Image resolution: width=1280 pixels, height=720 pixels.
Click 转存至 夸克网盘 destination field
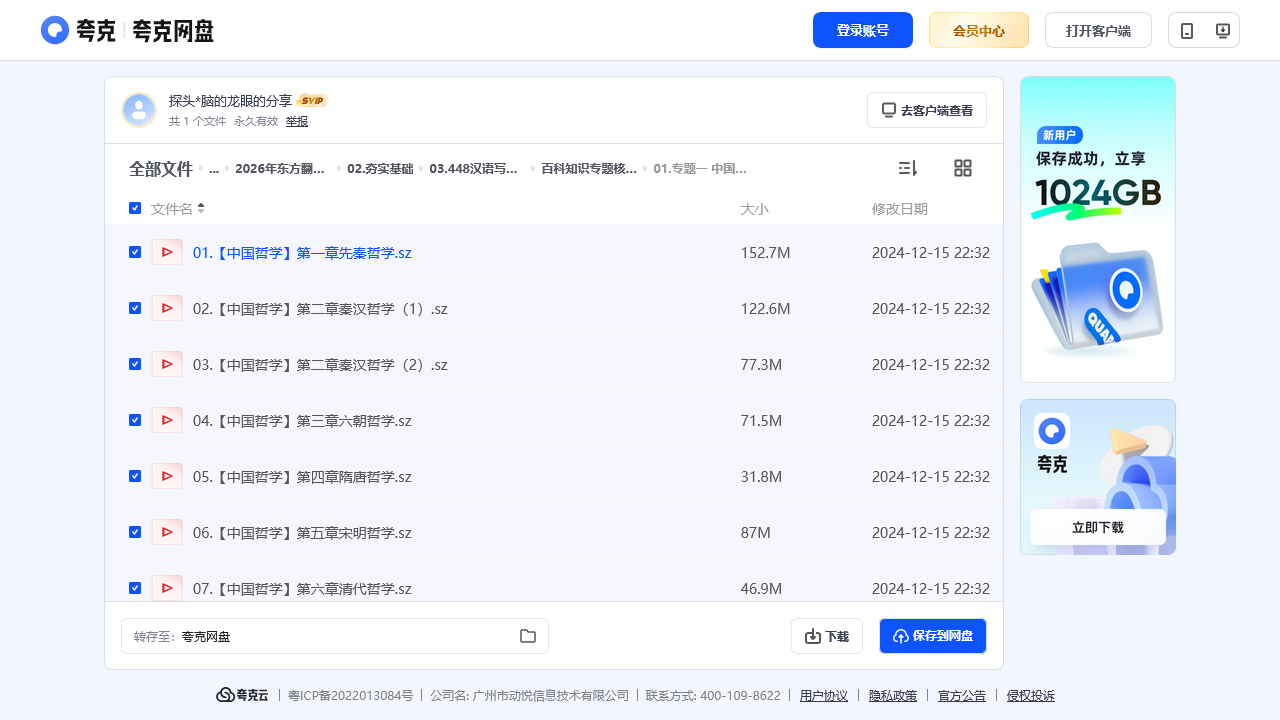[x=335, y=636]
